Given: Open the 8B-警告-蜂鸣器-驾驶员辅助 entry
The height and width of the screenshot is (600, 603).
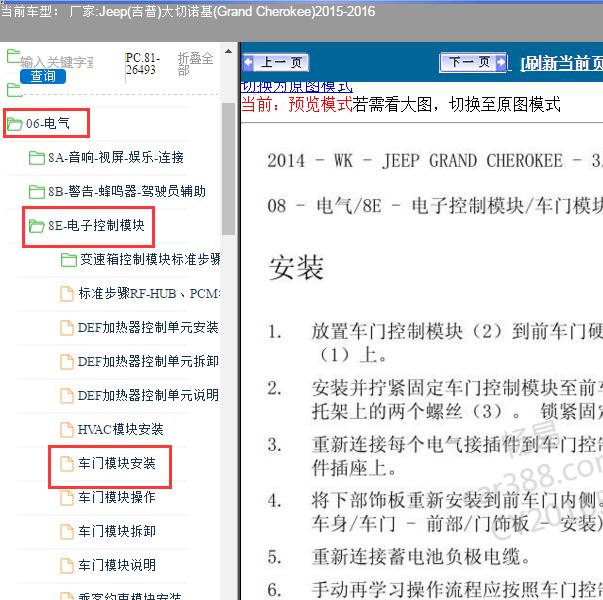Looking at the screenshot, I should (x=127, y=191).
